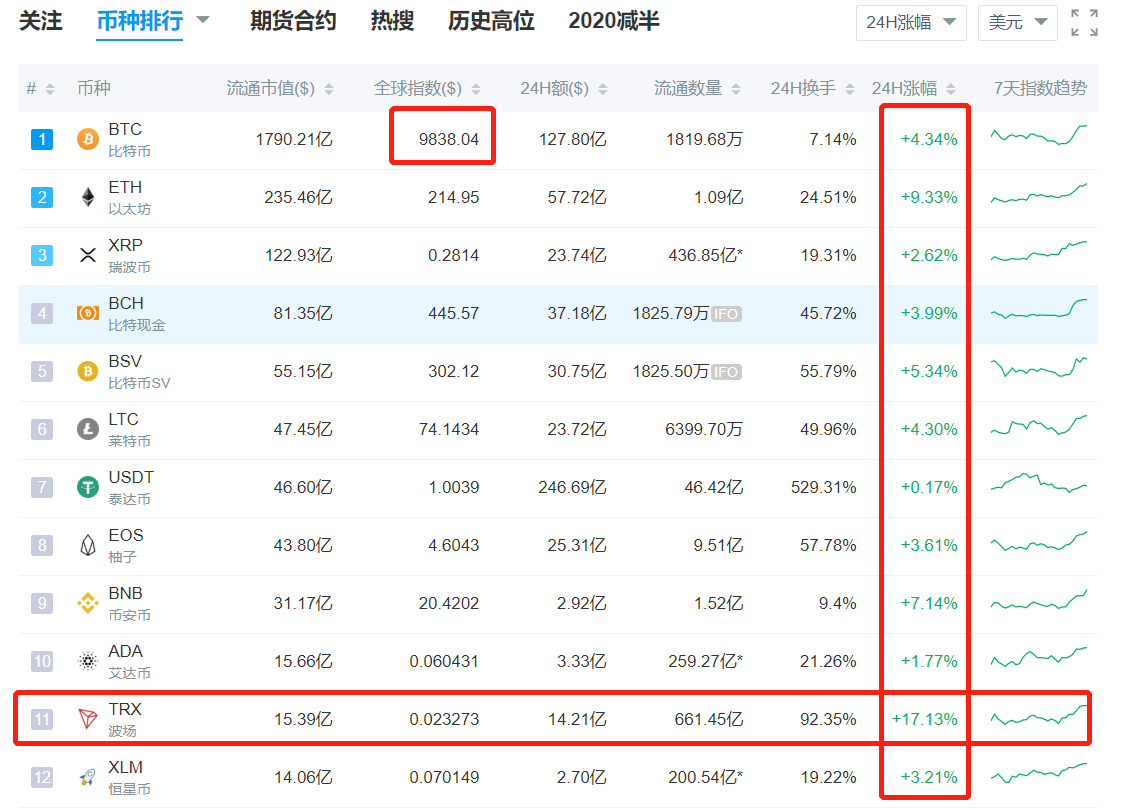Click EOS turnover 57.78%

828,546
